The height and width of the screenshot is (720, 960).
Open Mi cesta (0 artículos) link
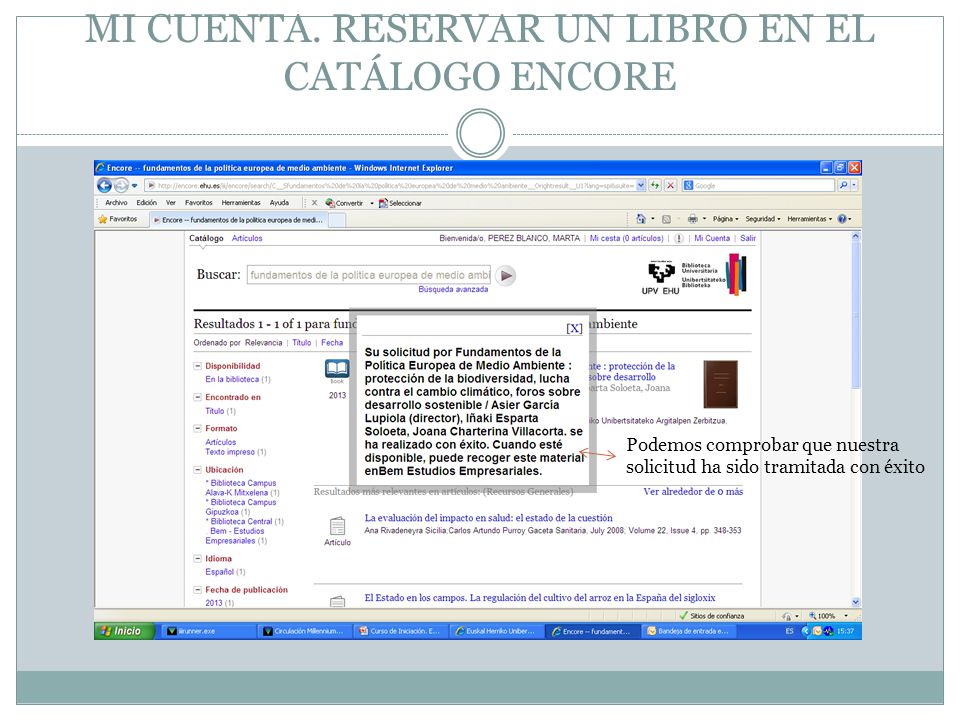click(x=626, y=238)
